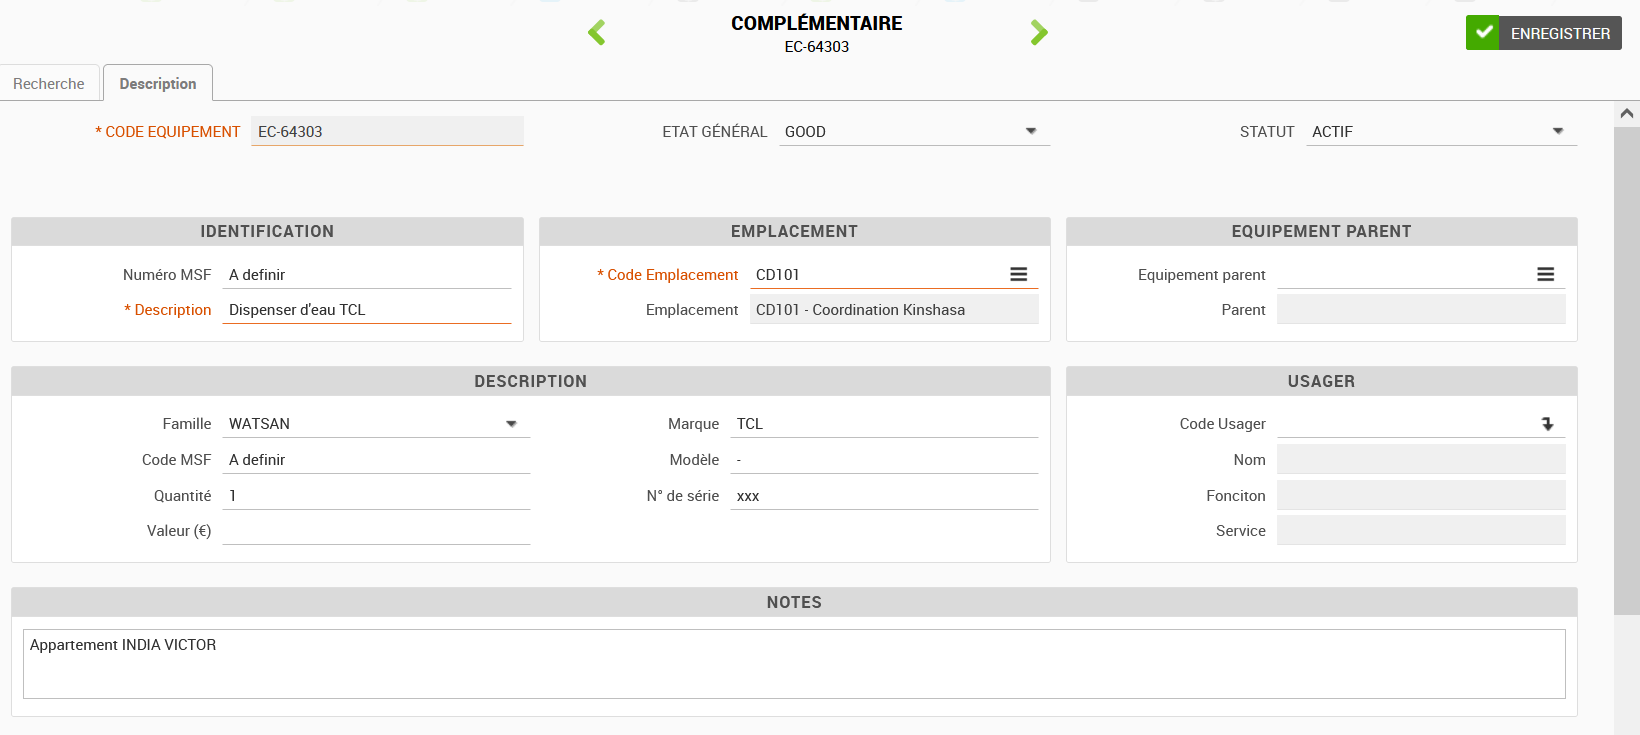1640x735 pixels.
Task: Select the Description tab
Action: pyautogui.click(x=158, y=84)
